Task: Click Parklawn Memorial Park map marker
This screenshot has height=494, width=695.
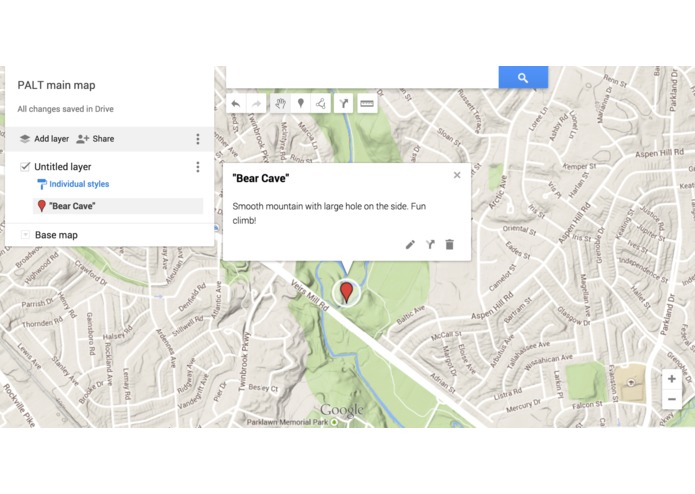Action: pos(335,422)
